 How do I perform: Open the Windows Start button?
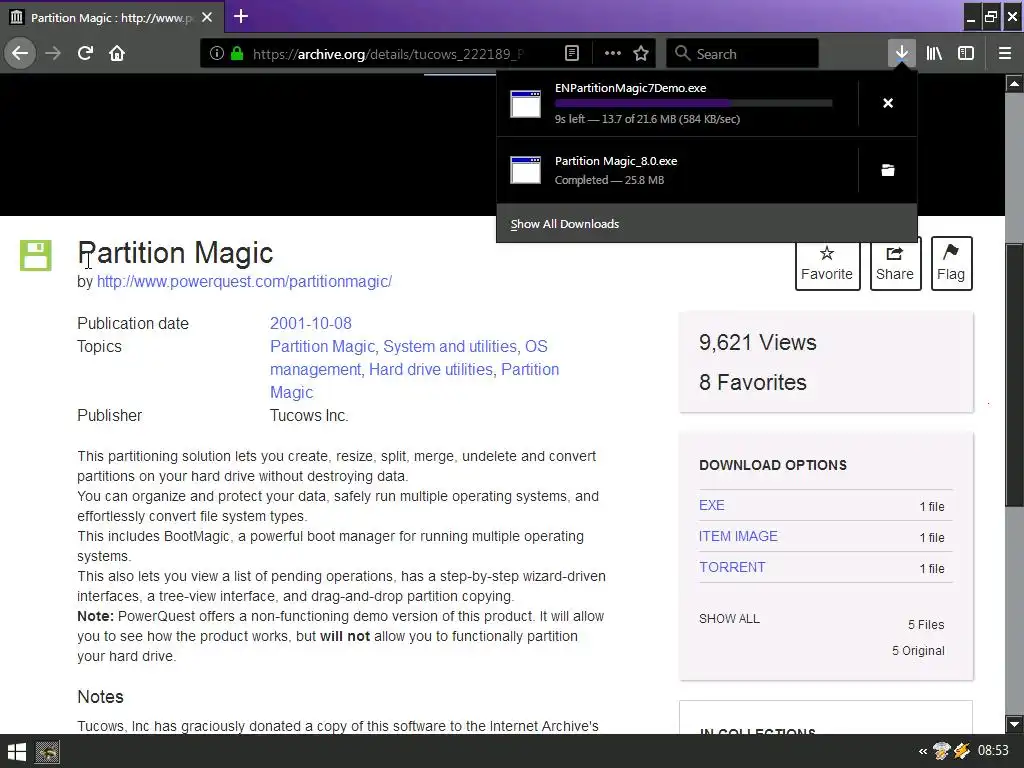click(16, 752)
